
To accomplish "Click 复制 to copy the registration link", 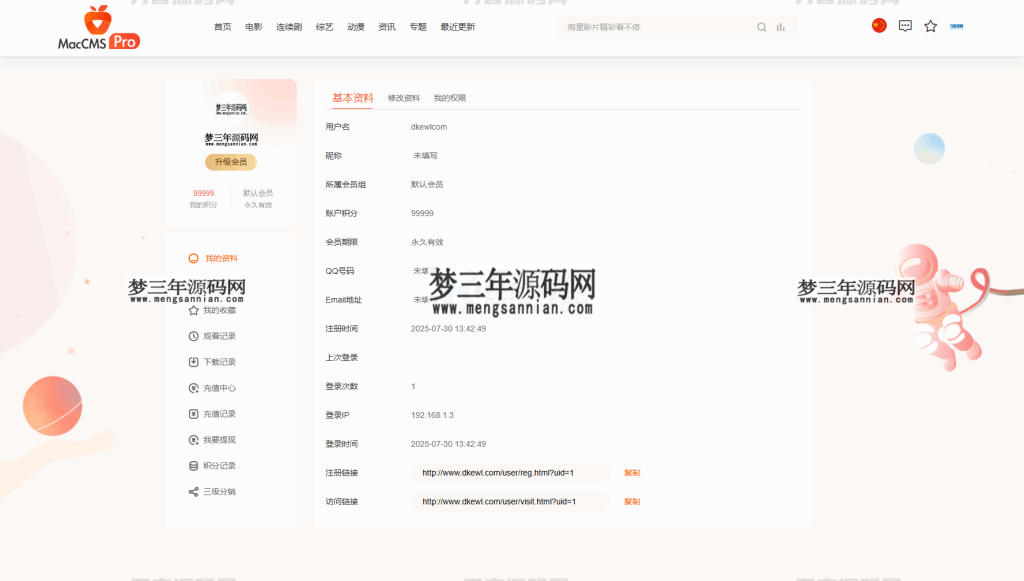I will pos(632,472).
